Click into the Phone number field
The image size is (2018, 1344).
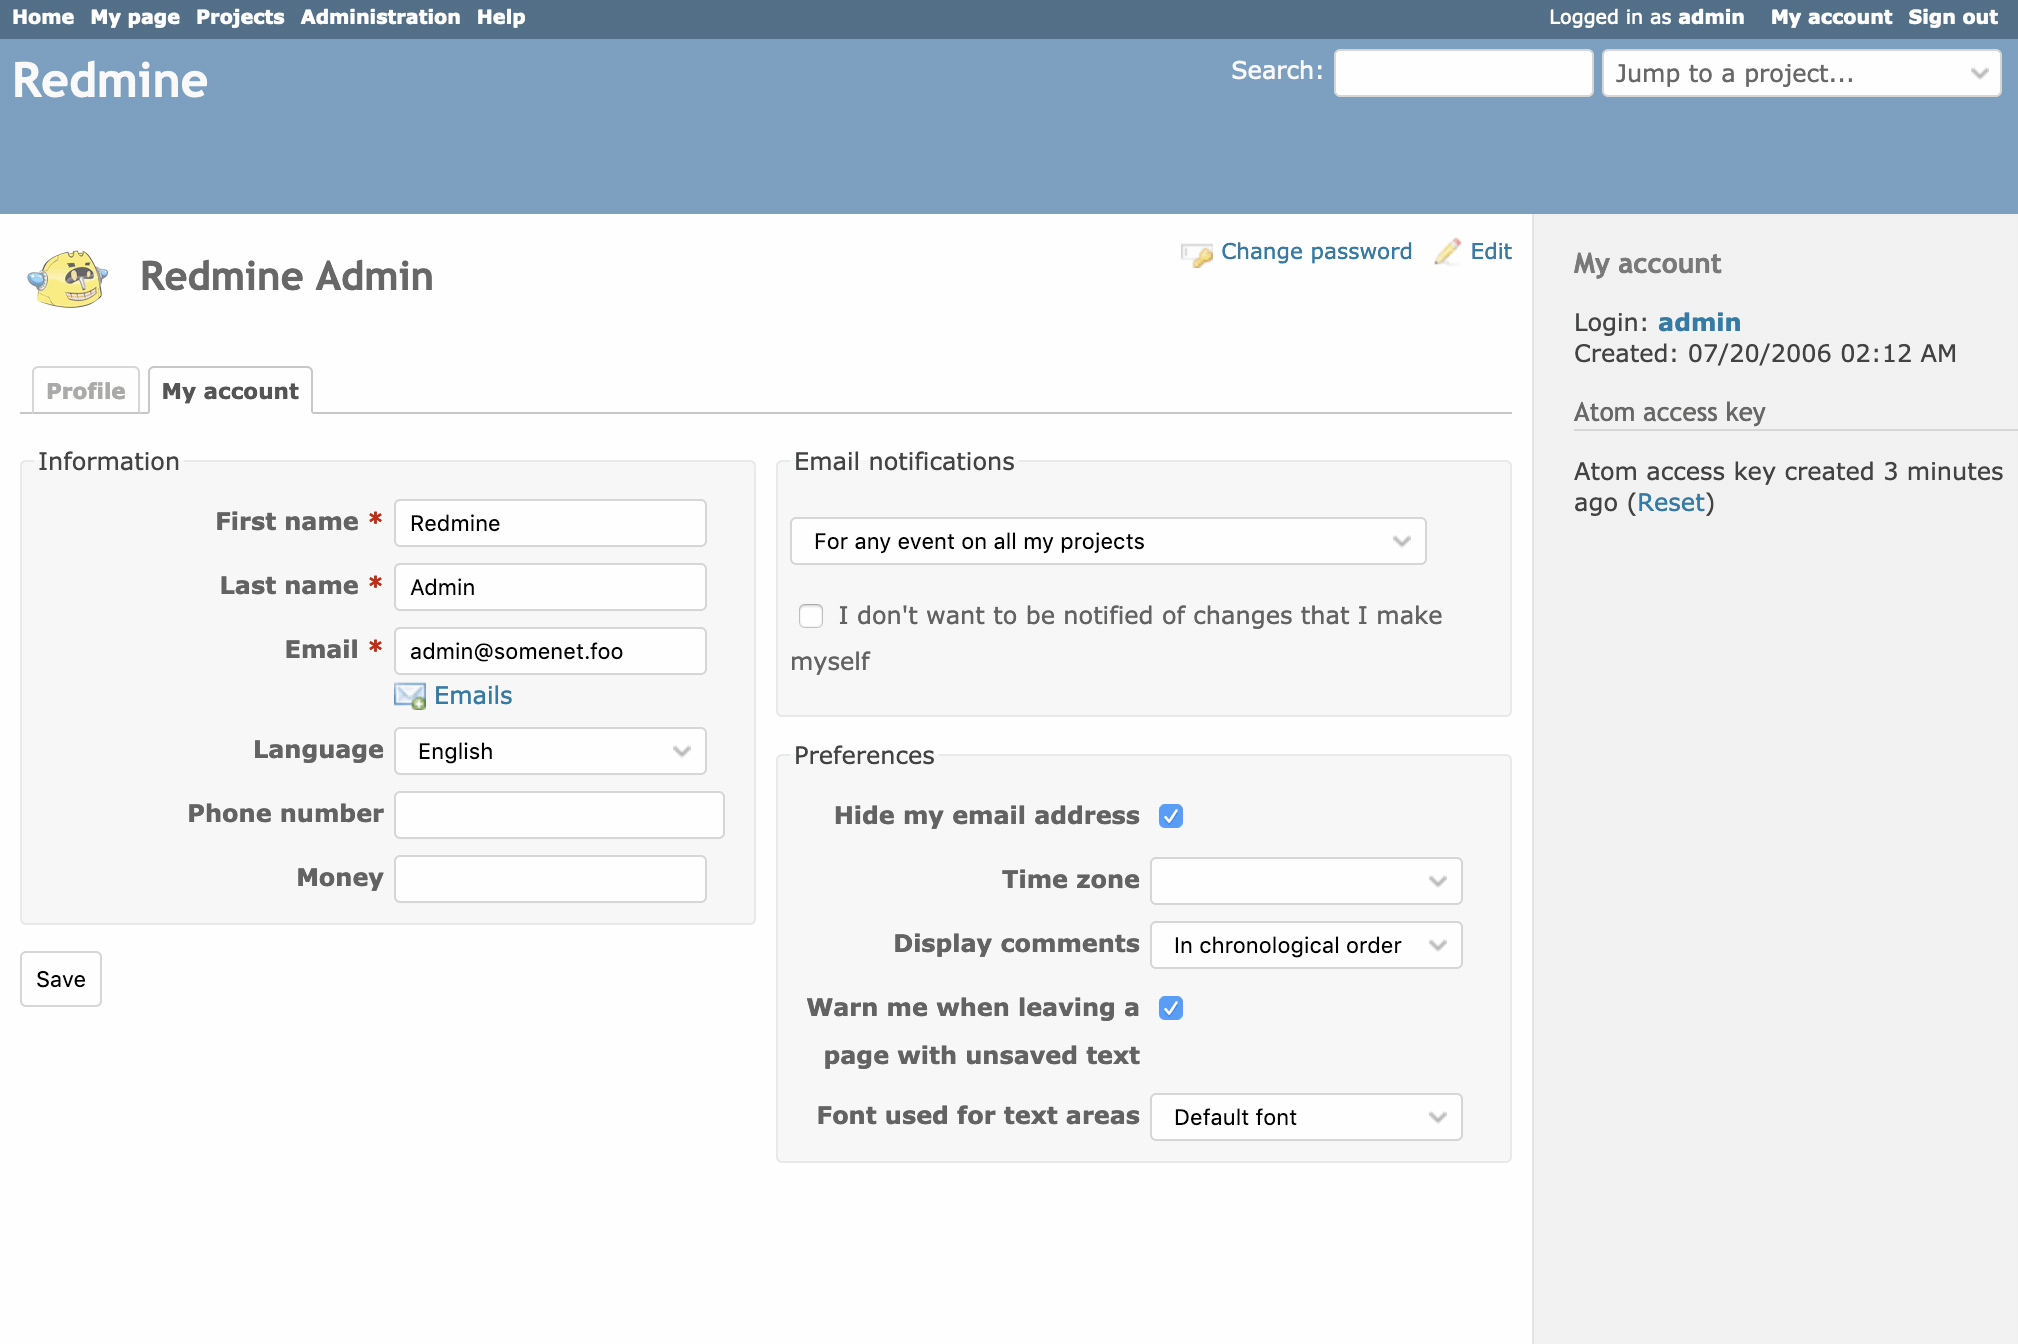point(559,815)
